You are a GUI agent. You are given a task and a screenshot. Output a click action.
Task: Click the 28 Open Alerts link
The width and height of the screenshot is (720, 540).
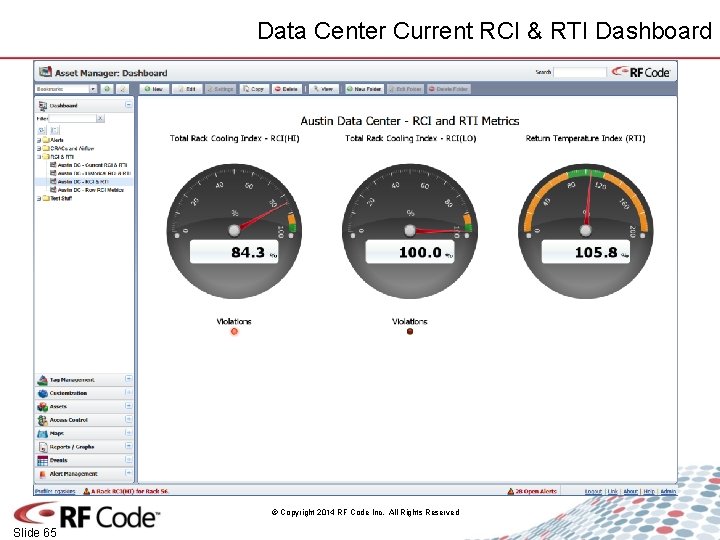coord(536,491)
